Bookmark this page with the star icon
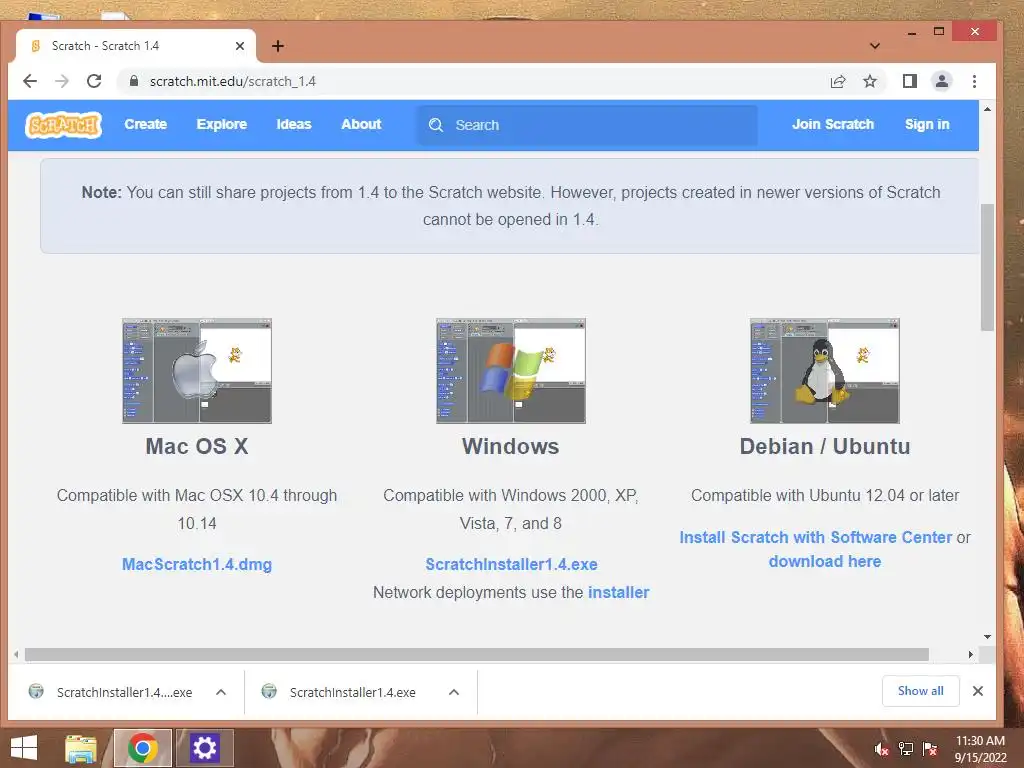Viewport: 1024px width, 768px height. tap(870, 81)
